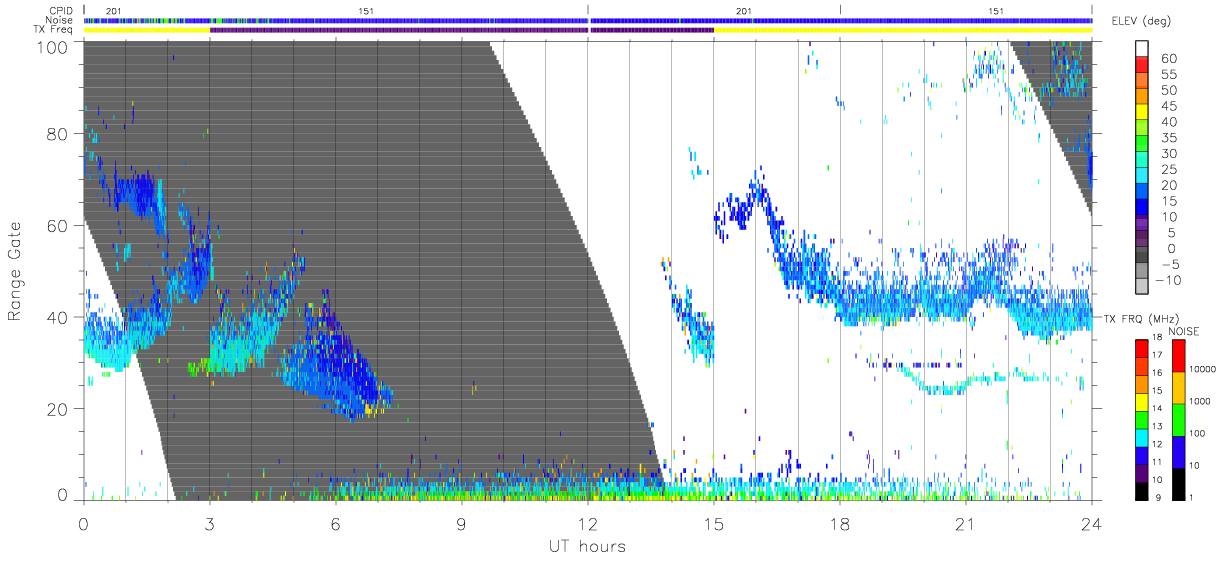Click the 100 label in the NOISE legend
This screenshot has height=567, width=1228.
click(x=1199, y=434)
